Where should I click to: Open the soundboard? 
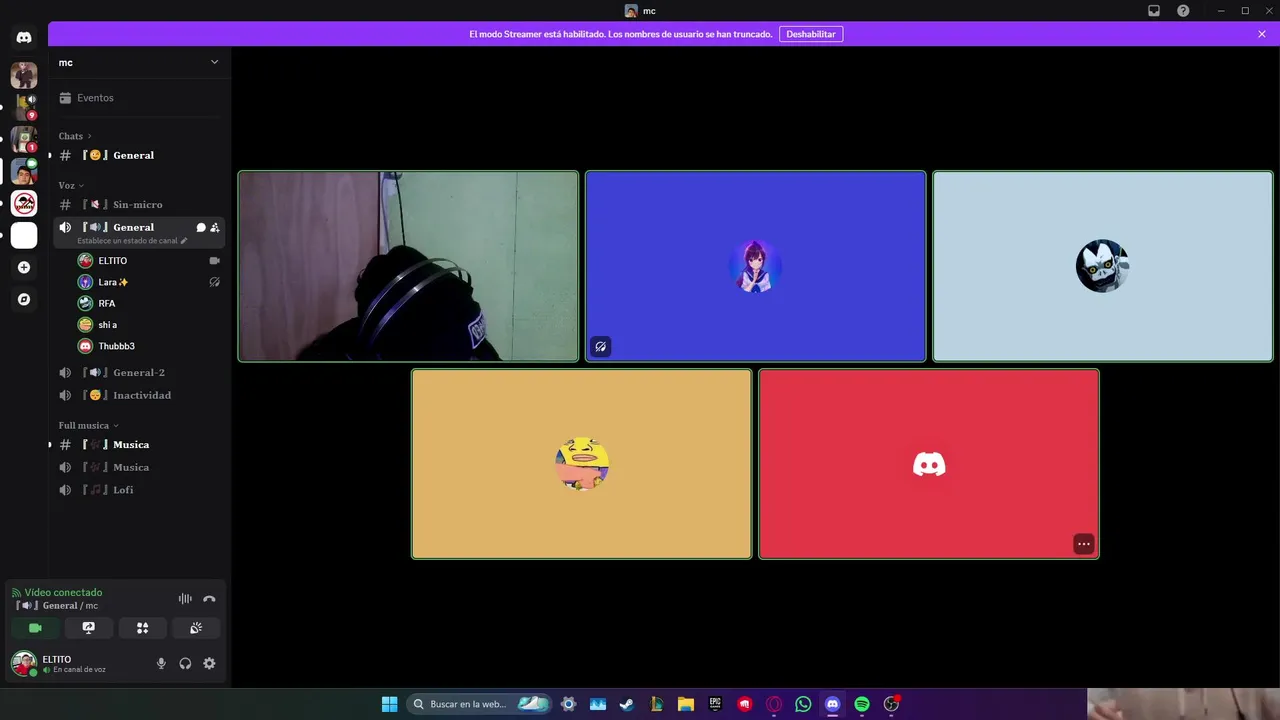196,628
